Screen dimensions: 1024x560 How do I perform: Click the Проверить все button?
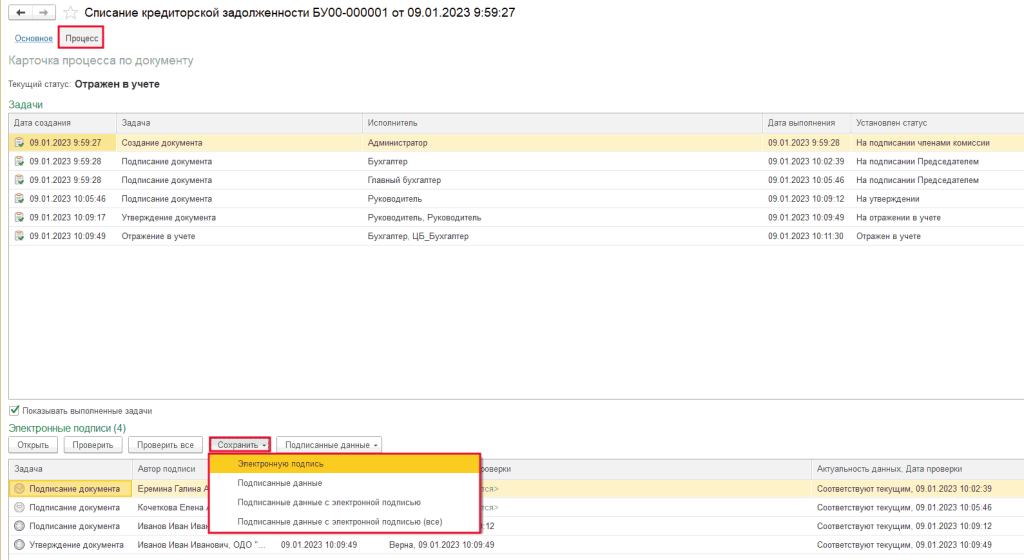click(x=165, y=445)
